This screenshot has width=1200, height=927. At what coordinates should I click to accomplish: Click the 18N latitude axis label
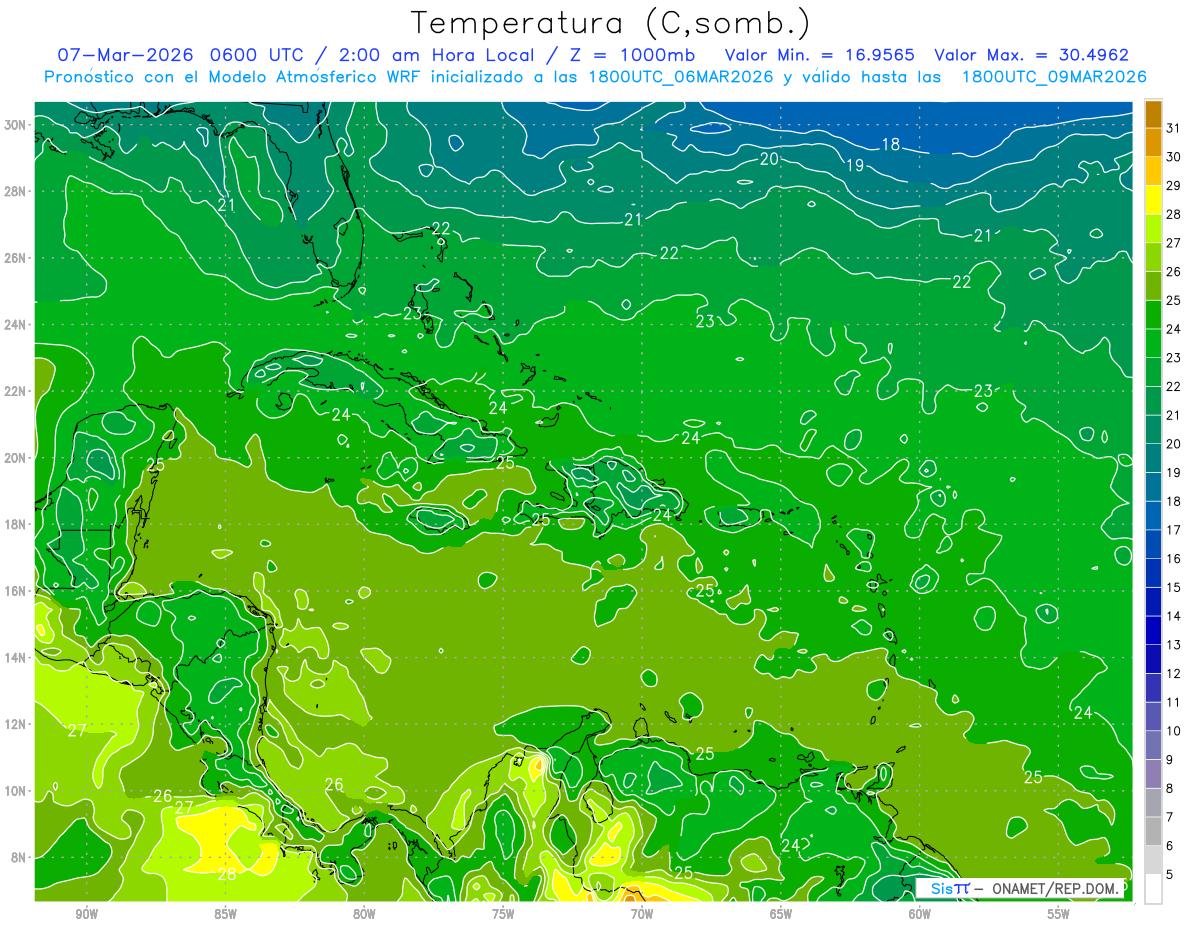(16, 524)
